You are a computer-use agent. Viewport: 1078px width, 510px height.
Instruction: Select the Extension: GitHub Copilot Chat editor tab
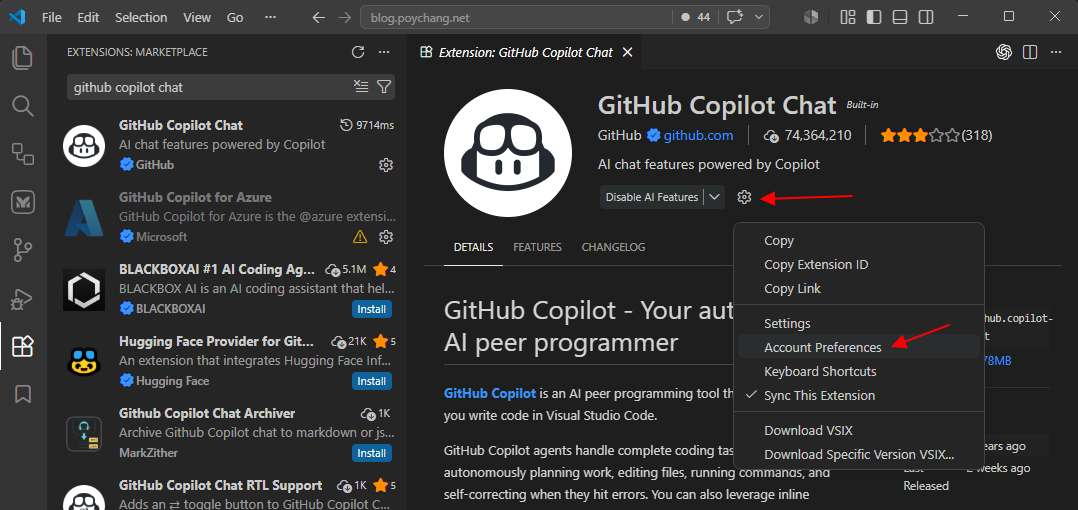click(x=526, y=52)
